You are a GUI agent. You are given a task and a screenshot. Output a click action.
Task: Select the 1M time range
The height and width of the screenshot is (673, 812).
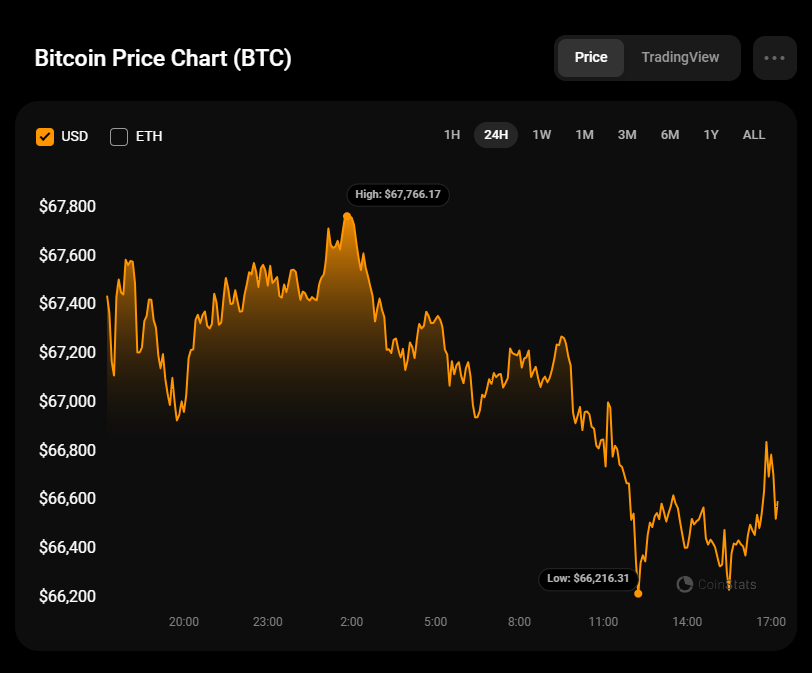click(x=585, y=135)
